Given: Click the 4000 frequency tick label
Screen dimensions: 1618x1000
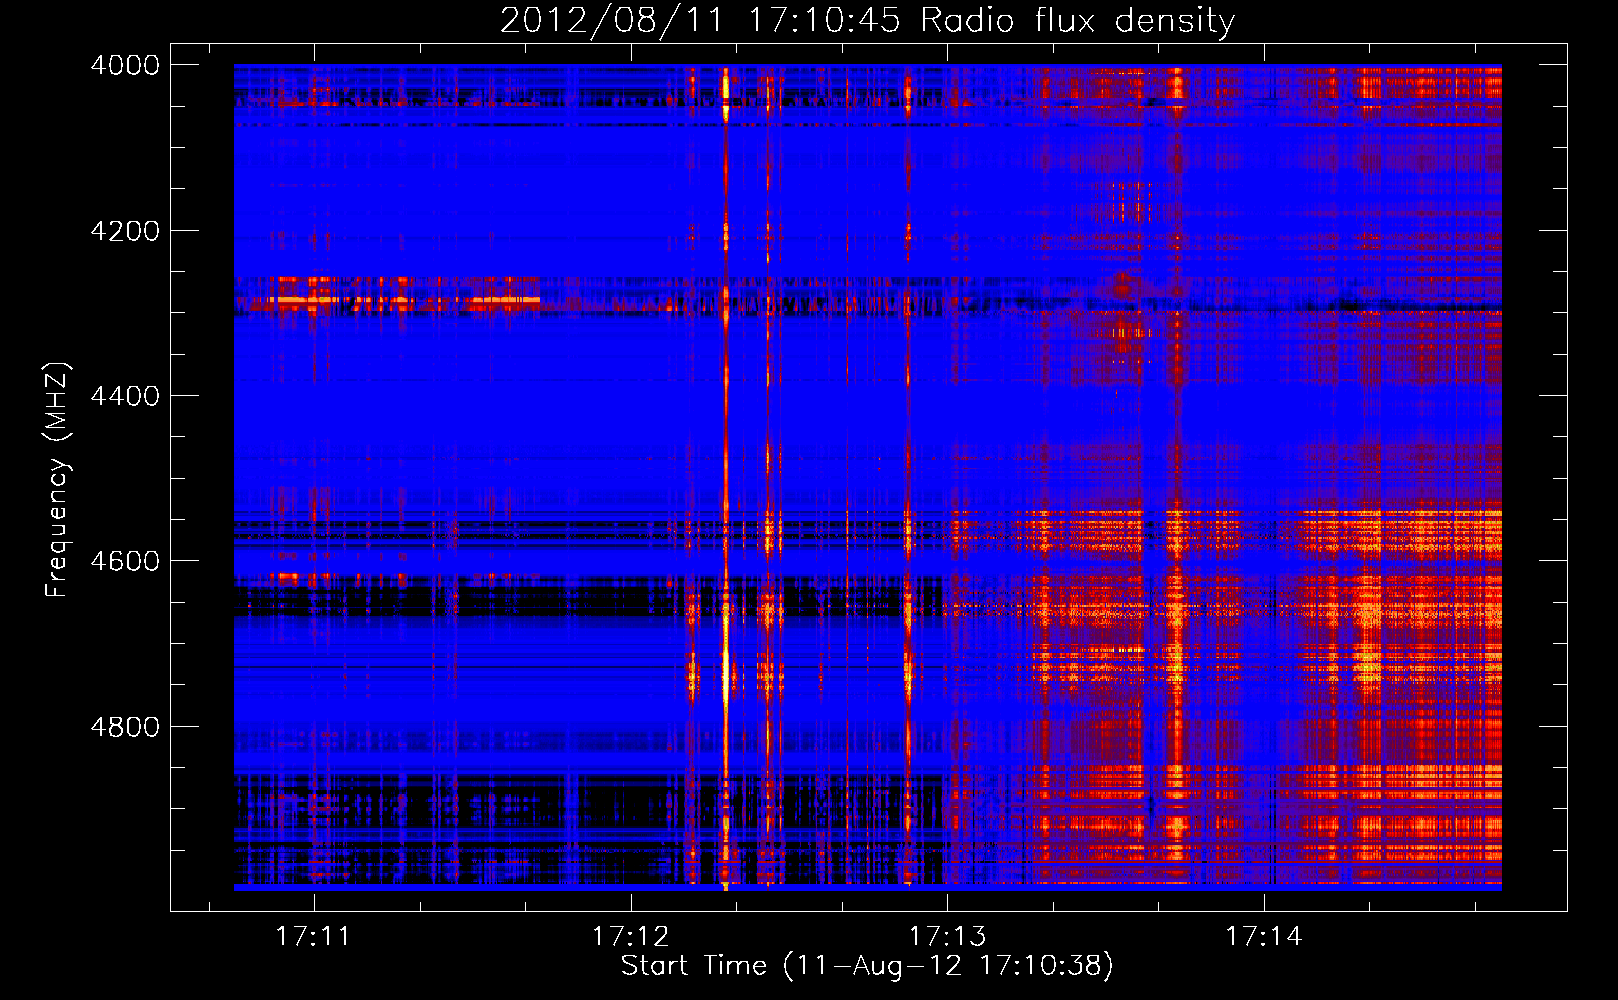Looking at the screenshot, I should (125, 65).
